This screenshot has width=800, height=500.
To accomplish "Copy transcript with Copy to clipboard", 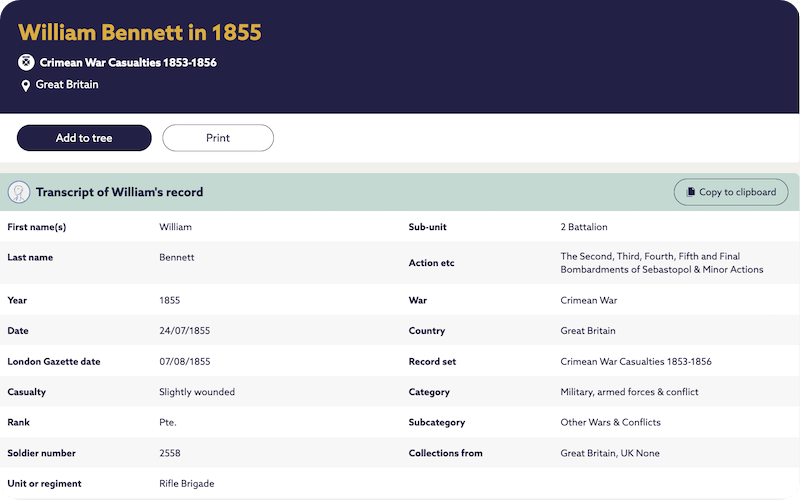I will 730,192.
